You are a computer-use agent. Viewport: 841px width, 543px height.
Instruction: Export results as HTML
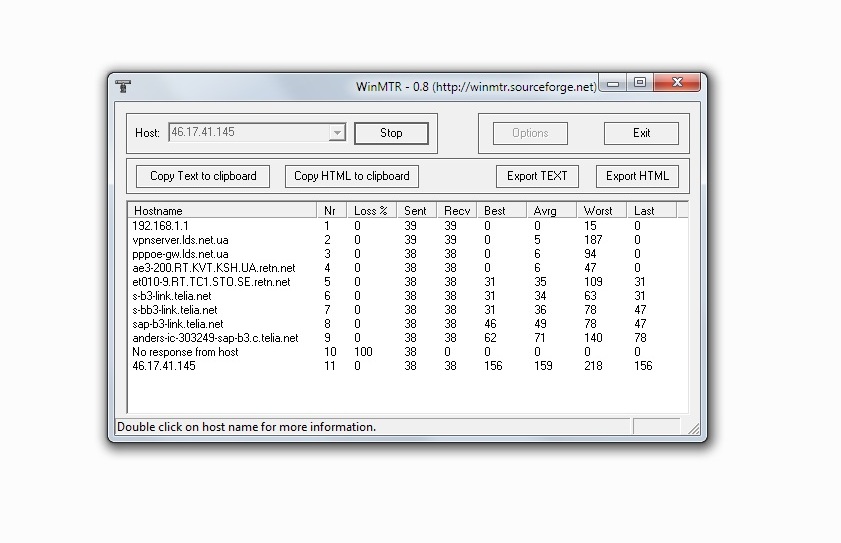(x=637, y=176)
